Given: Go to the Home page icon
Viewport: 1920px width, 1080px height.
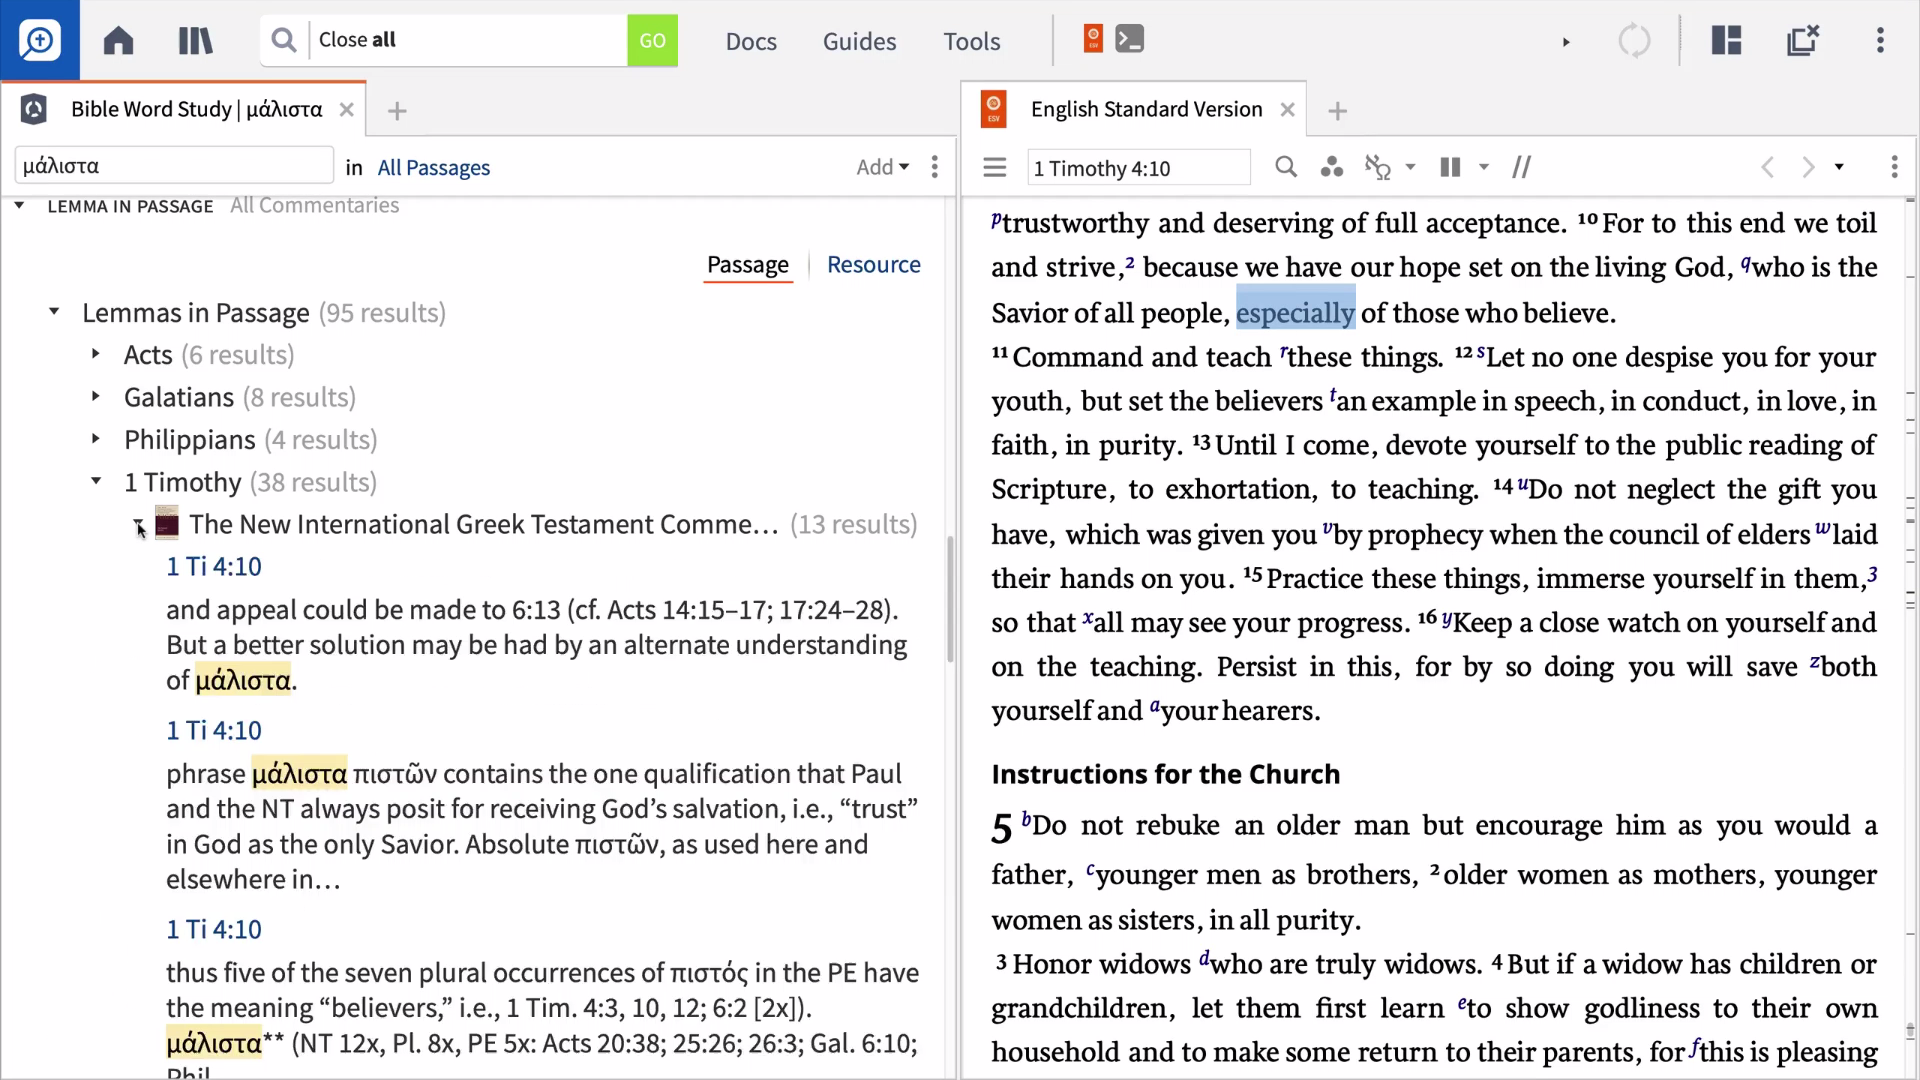Looking at the screenshot, I should [x=118, y=40].
